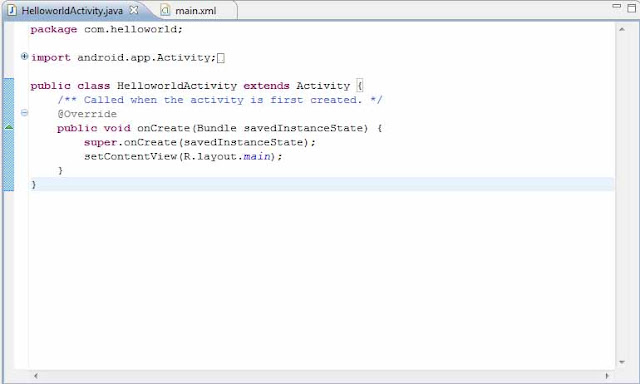Viewport: 640px width, 384px height.
Task: Switch to the HelloworldActivity.java tab
Action: tap(72, 11)
